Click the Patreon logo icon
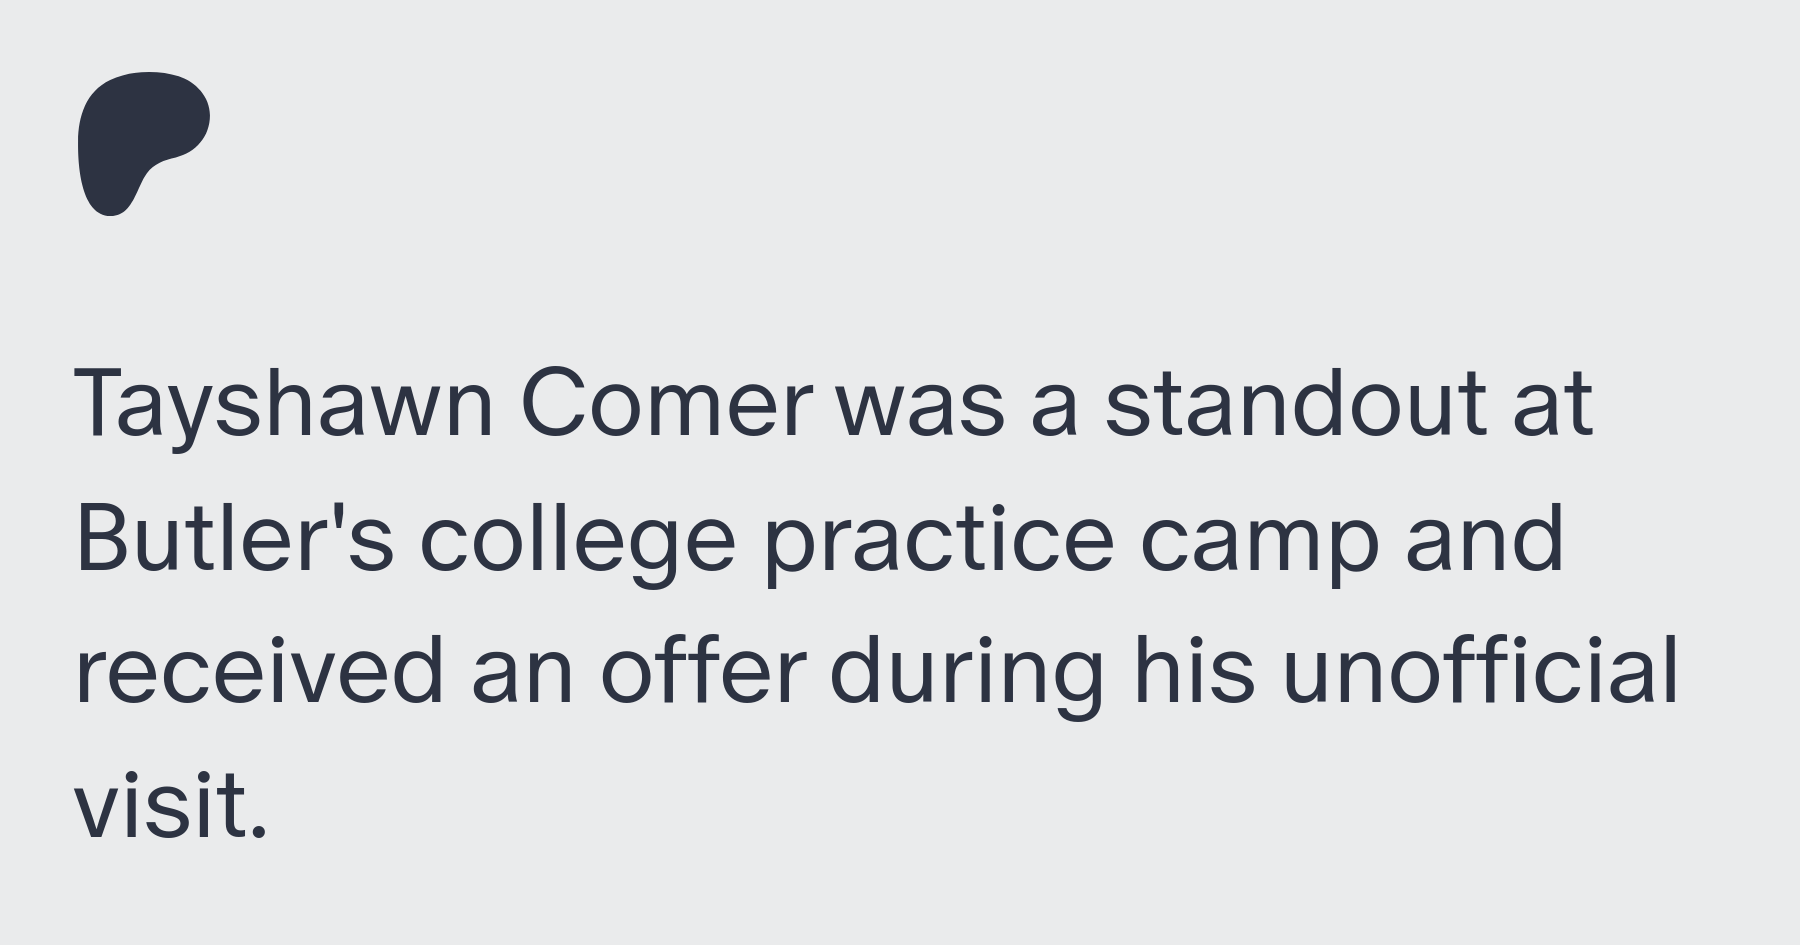Screen dimensions: 1800x945 click(x=144, y=143)
